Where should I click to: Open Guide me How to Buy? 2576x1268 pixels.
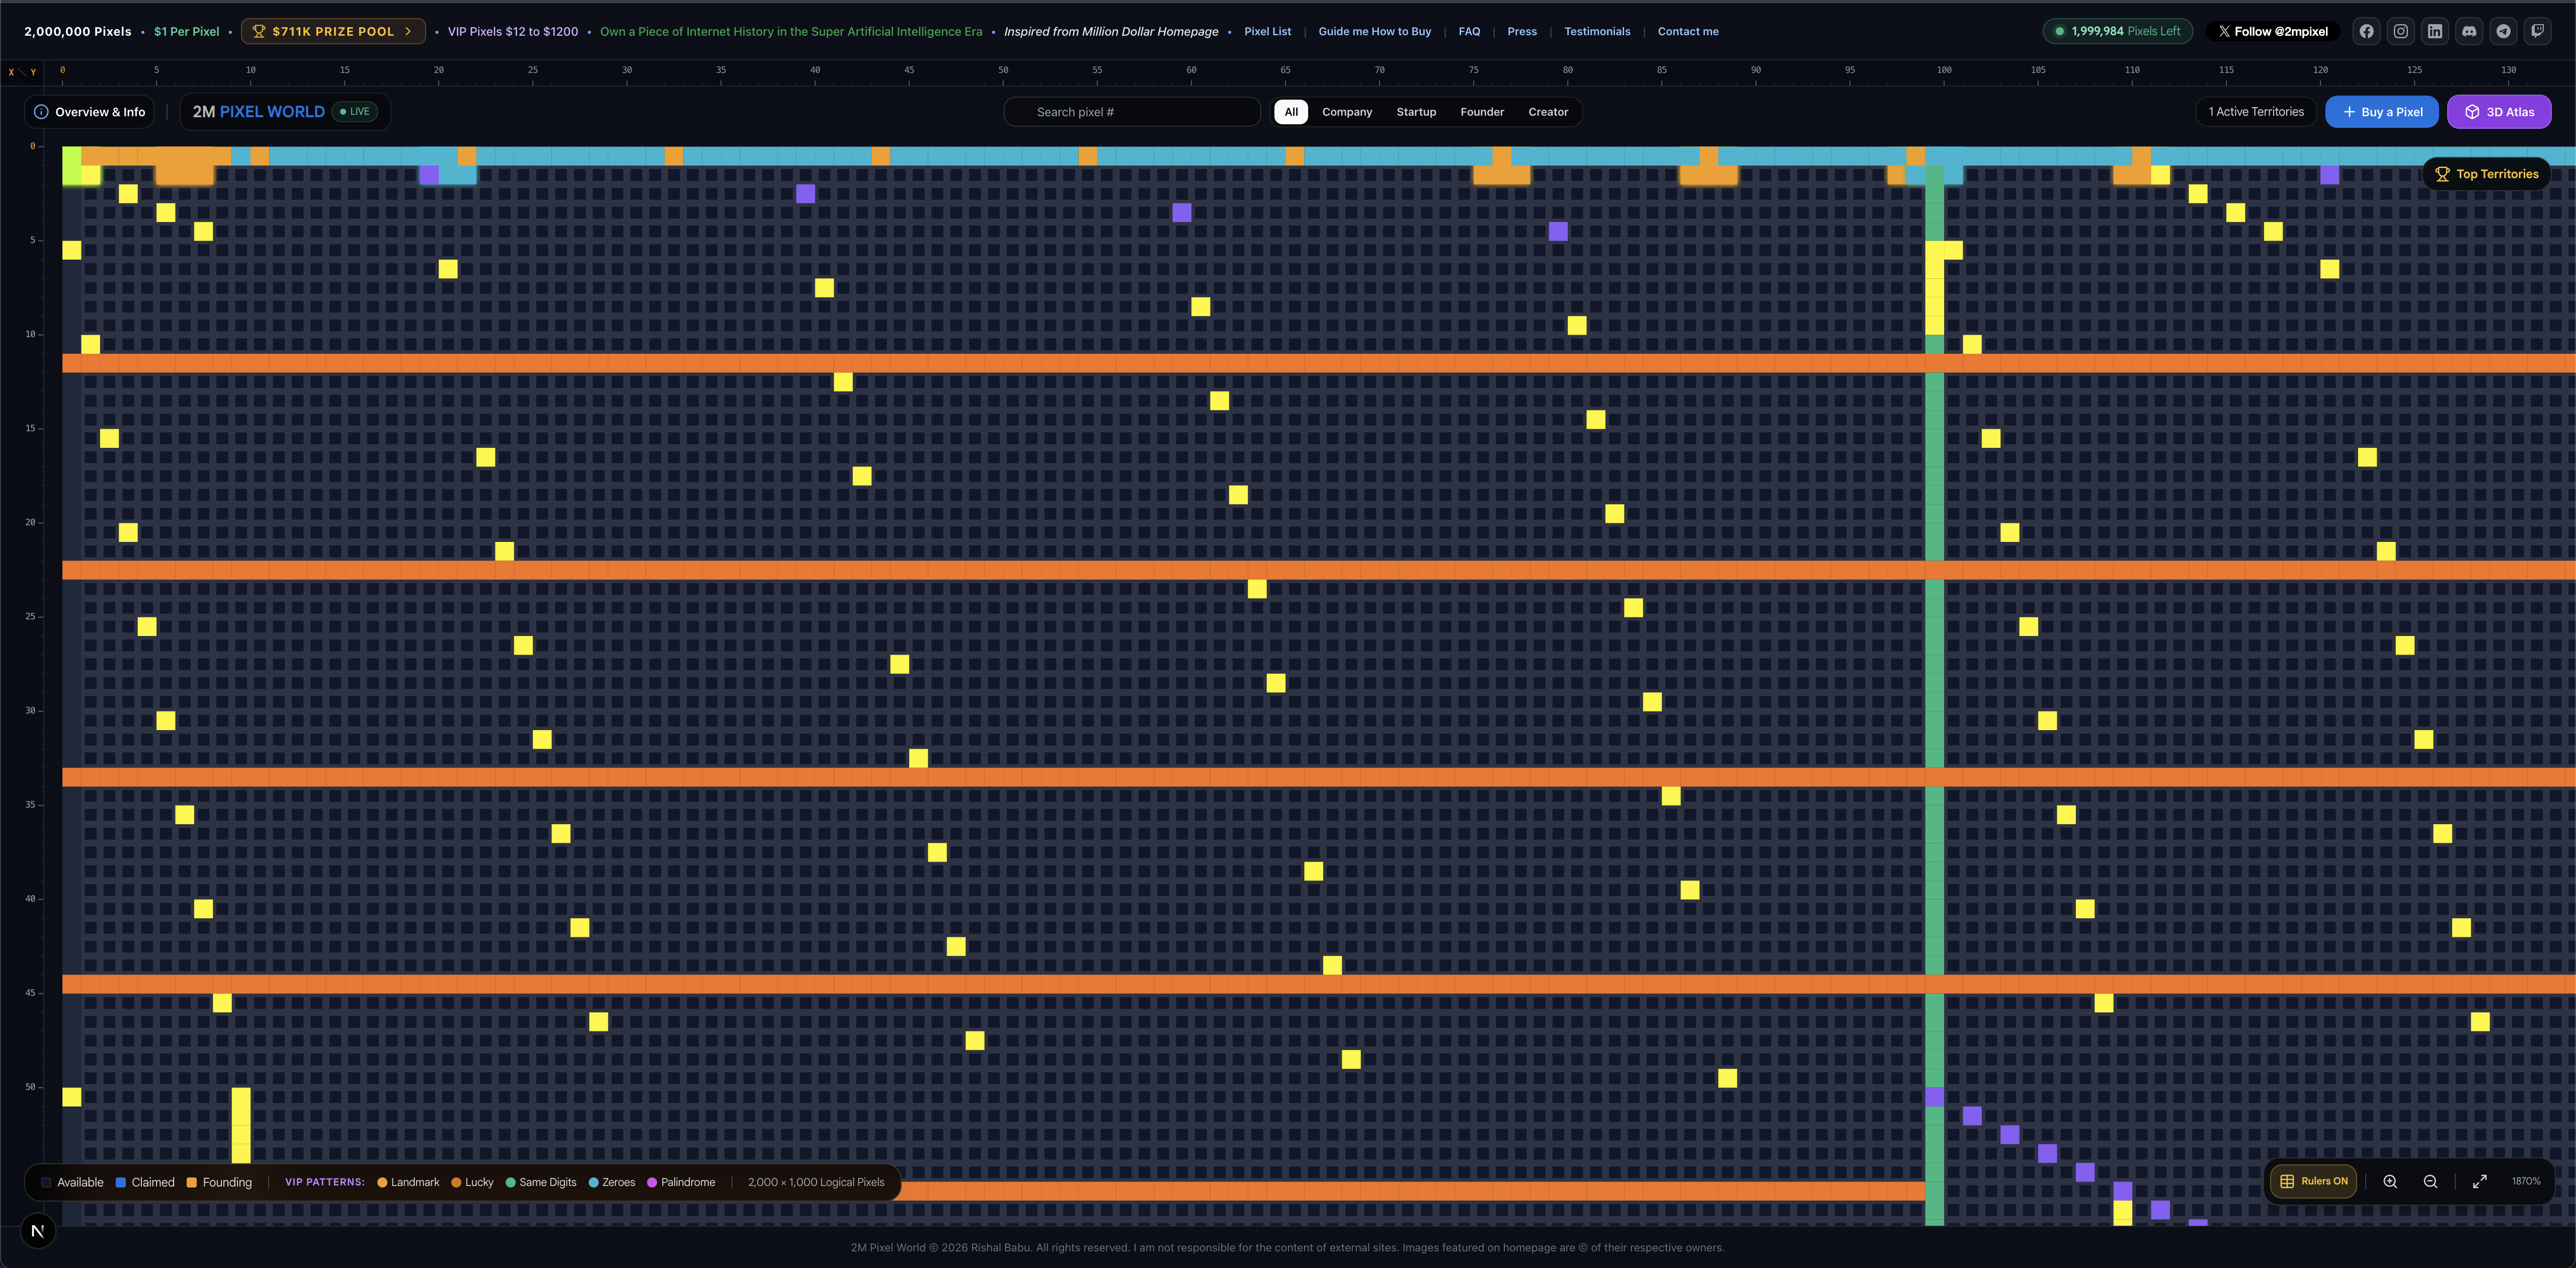[1374, 31]
